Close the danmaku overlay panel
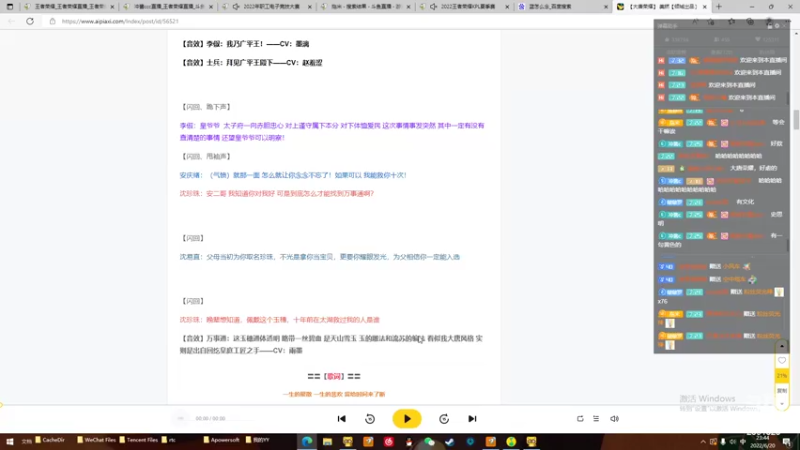Viewport: 800px width, 450px height. tap(785, 26)
